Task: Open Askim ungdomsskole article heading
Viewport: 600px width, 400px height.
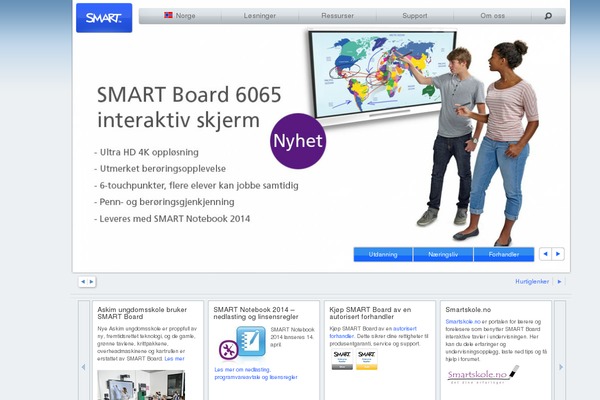Action: [142, 313]
